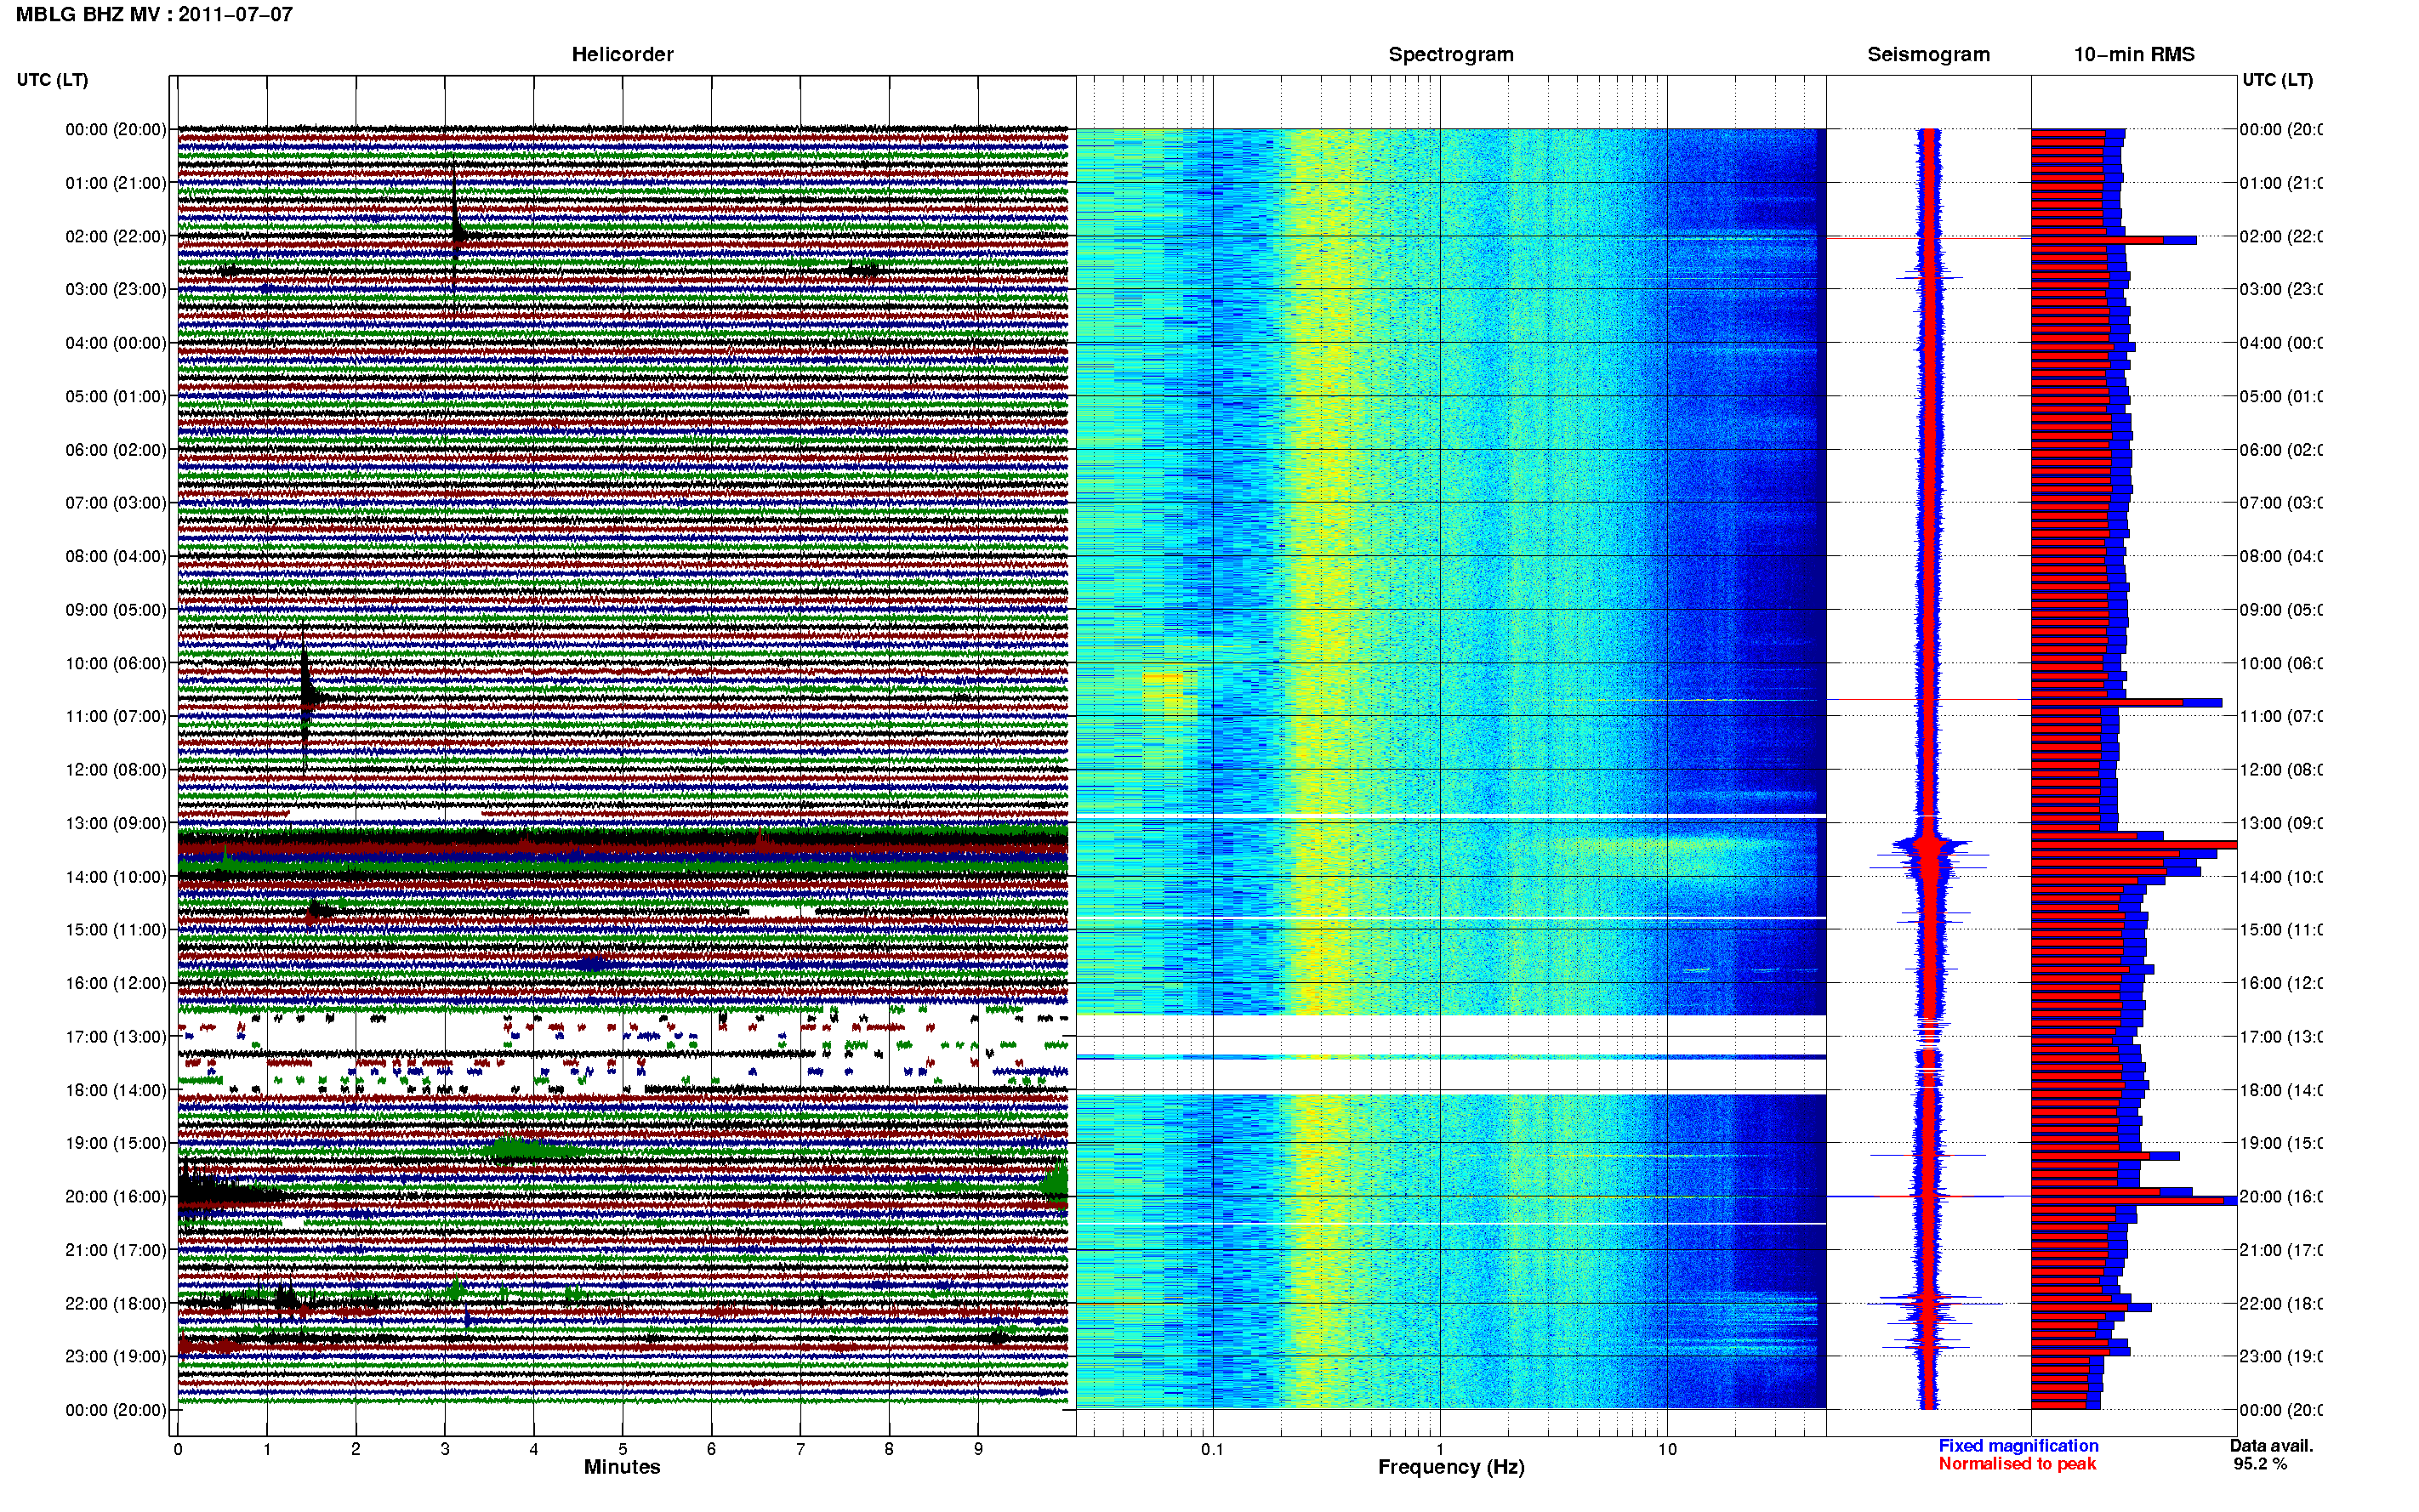
Task: Click the left '10:00 (06:00)' time label
Action: click(116, 663)
